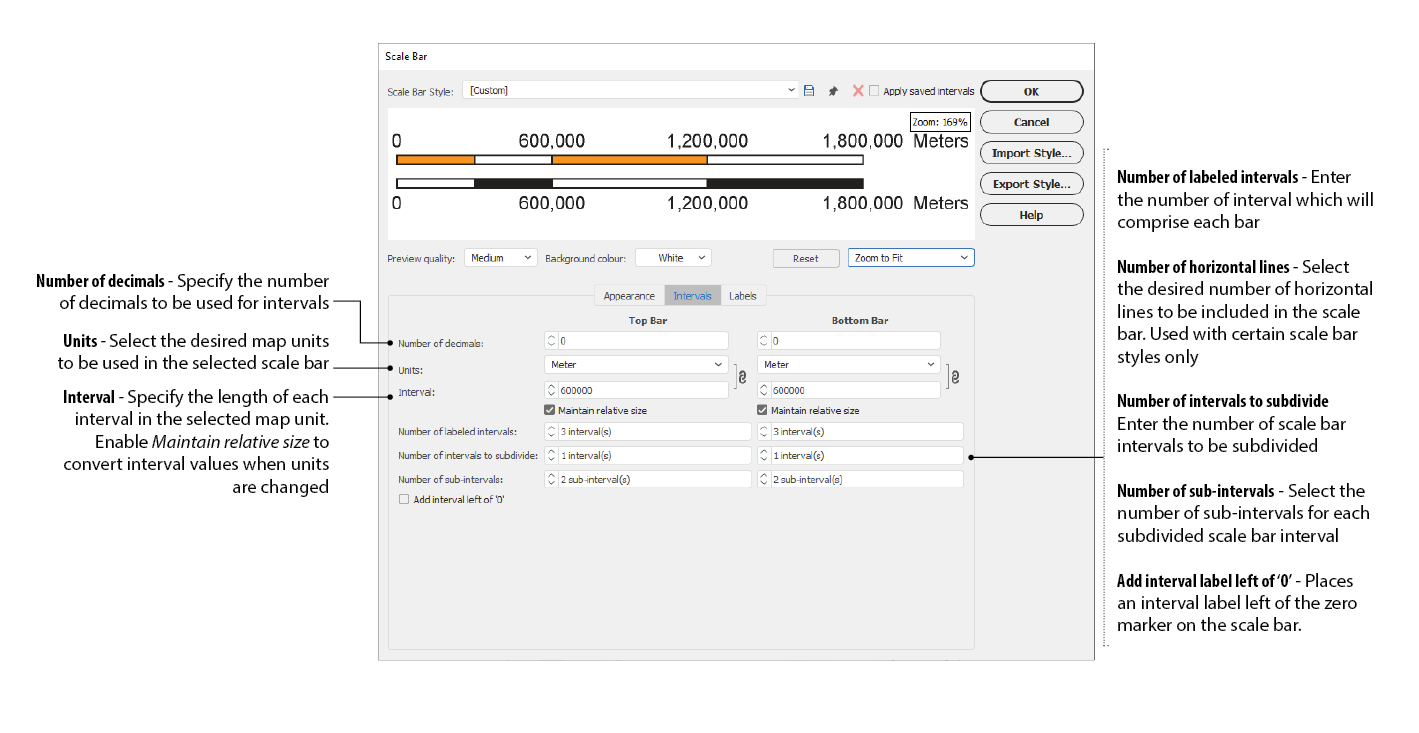
Task: Enable the Apply saved intervals checkbox
Action: coord(875,91)
